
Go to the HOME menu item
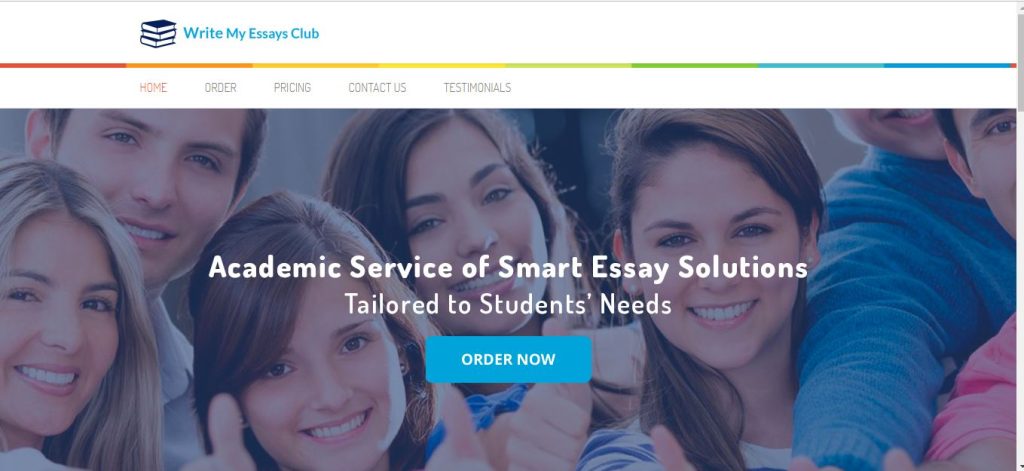(153, 88)
